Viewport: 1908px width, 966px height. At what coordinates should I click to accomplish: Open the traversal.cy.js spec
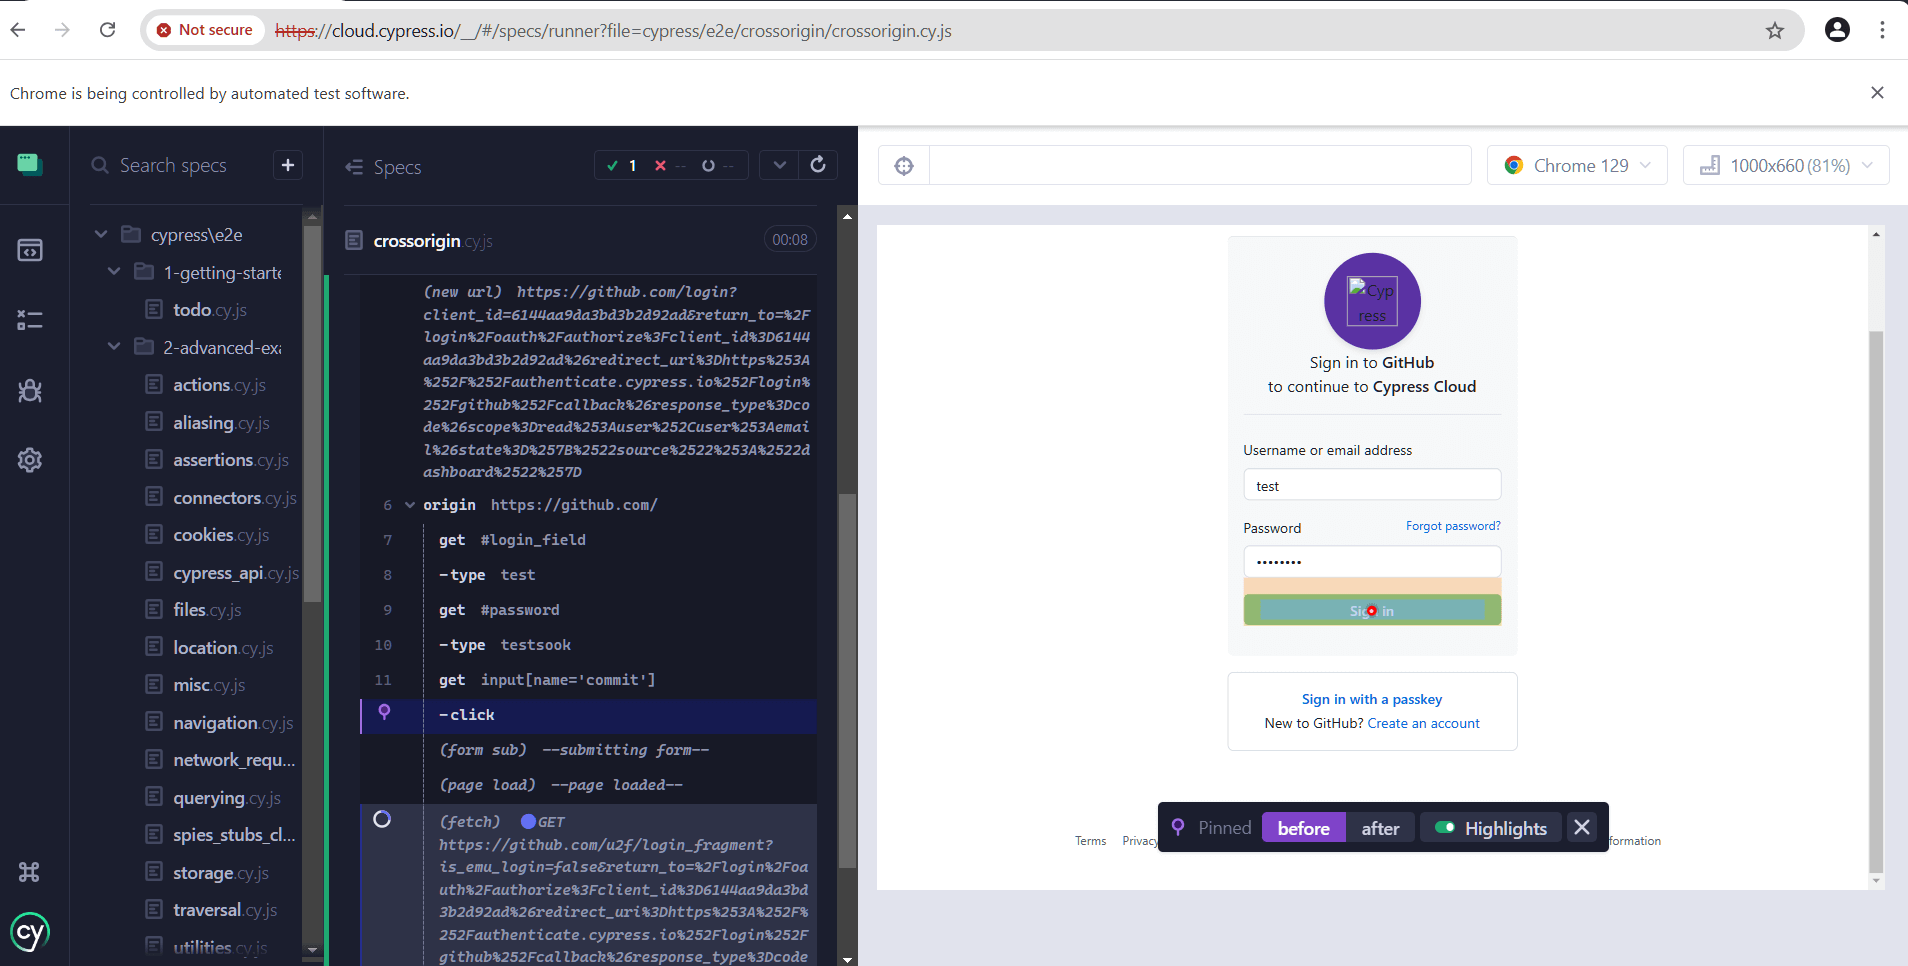pyautogui.click(x=224, y=910)
